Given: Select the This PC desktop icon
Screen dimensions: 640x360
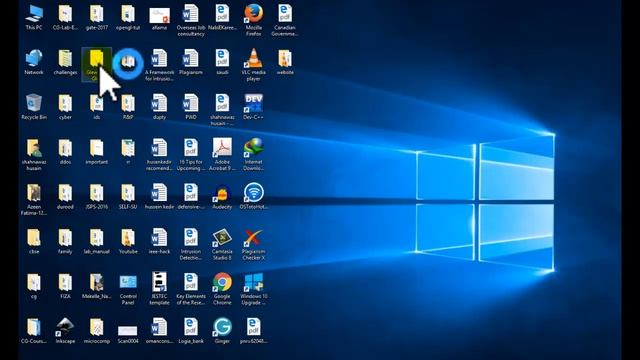Looking at the screenshot, I should pyautogui.click(x=34, y=18).
